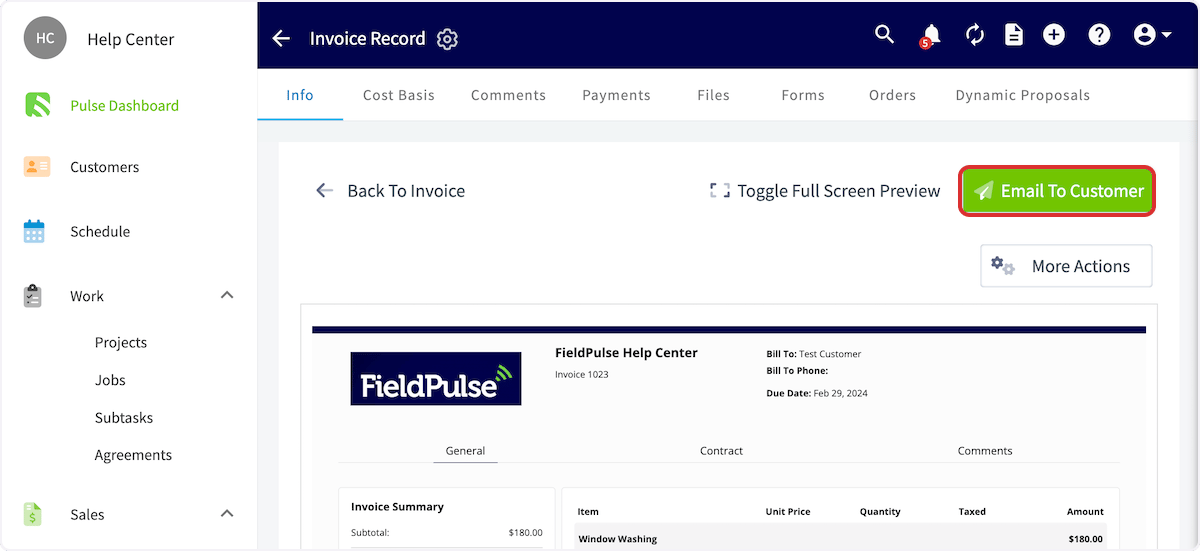Open the More Actions button

(1066, 266)
